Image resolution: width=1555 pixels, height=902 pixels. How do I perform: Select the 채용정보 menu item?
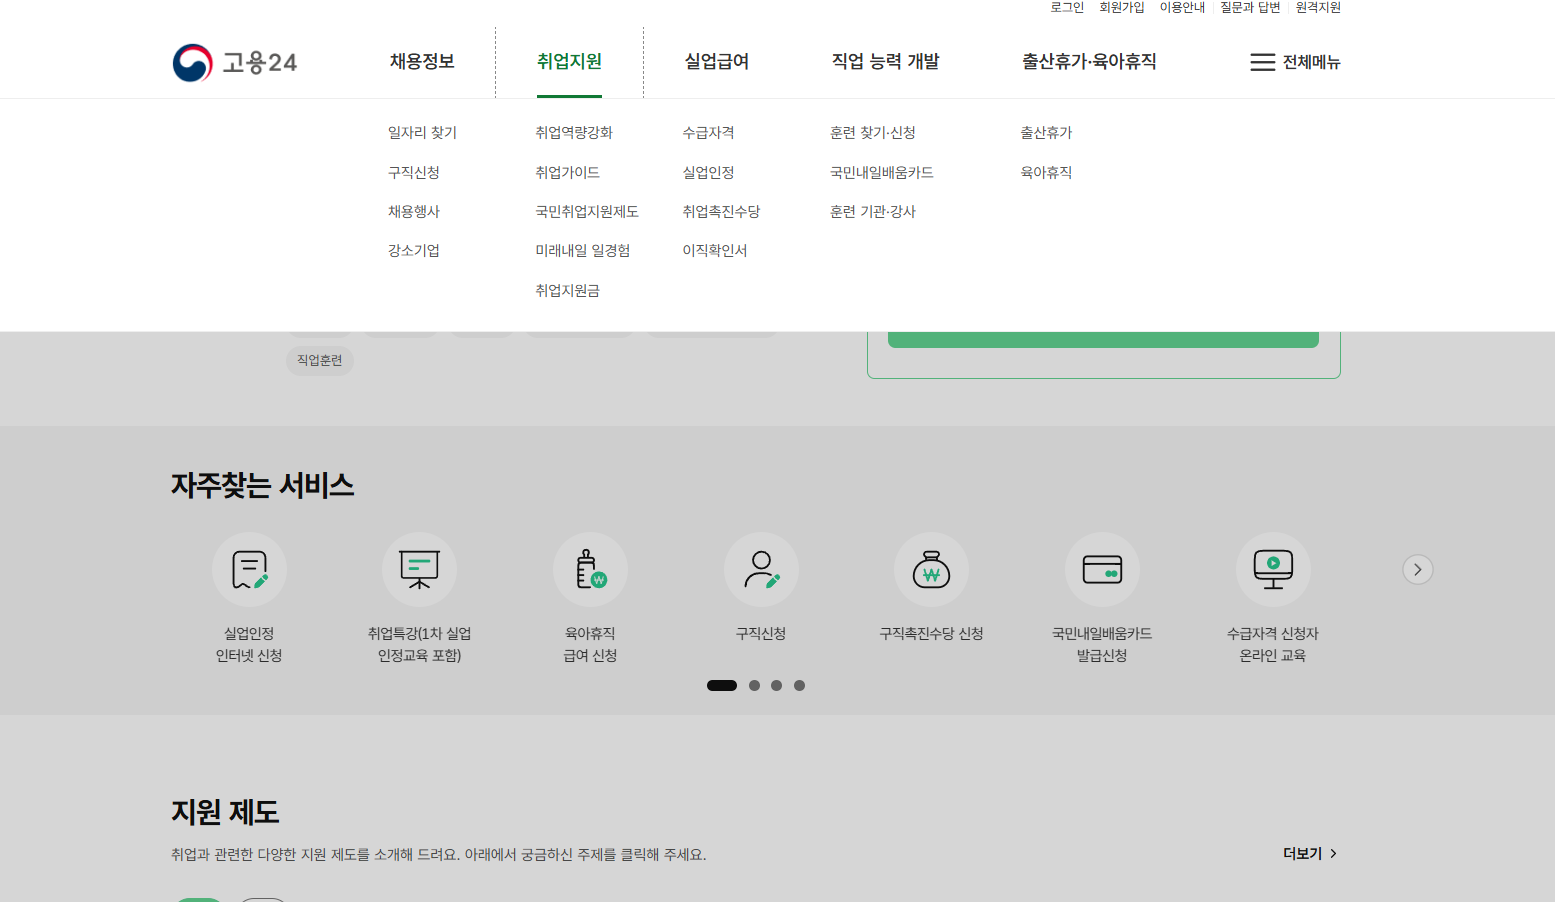point(421,61)
